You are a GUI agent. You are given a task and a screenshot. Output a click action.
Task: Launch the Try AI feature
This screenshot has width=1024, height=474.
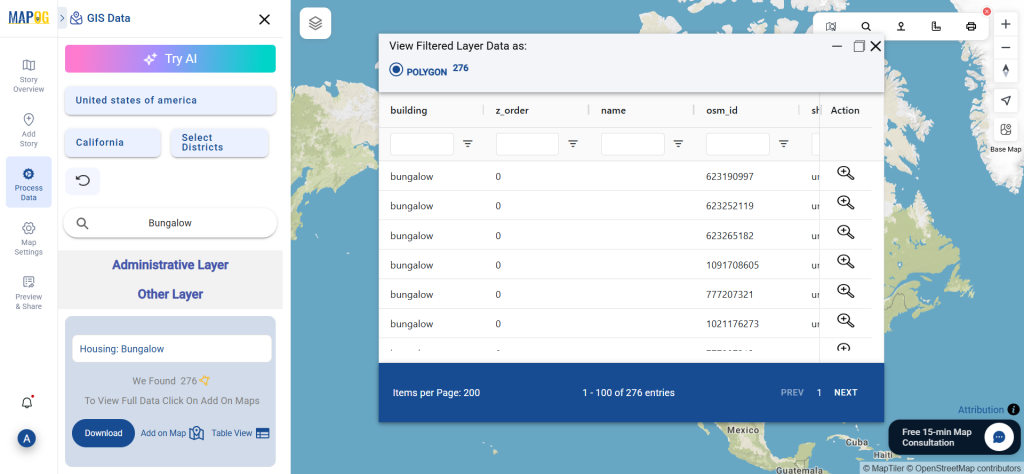pos(170,59)
